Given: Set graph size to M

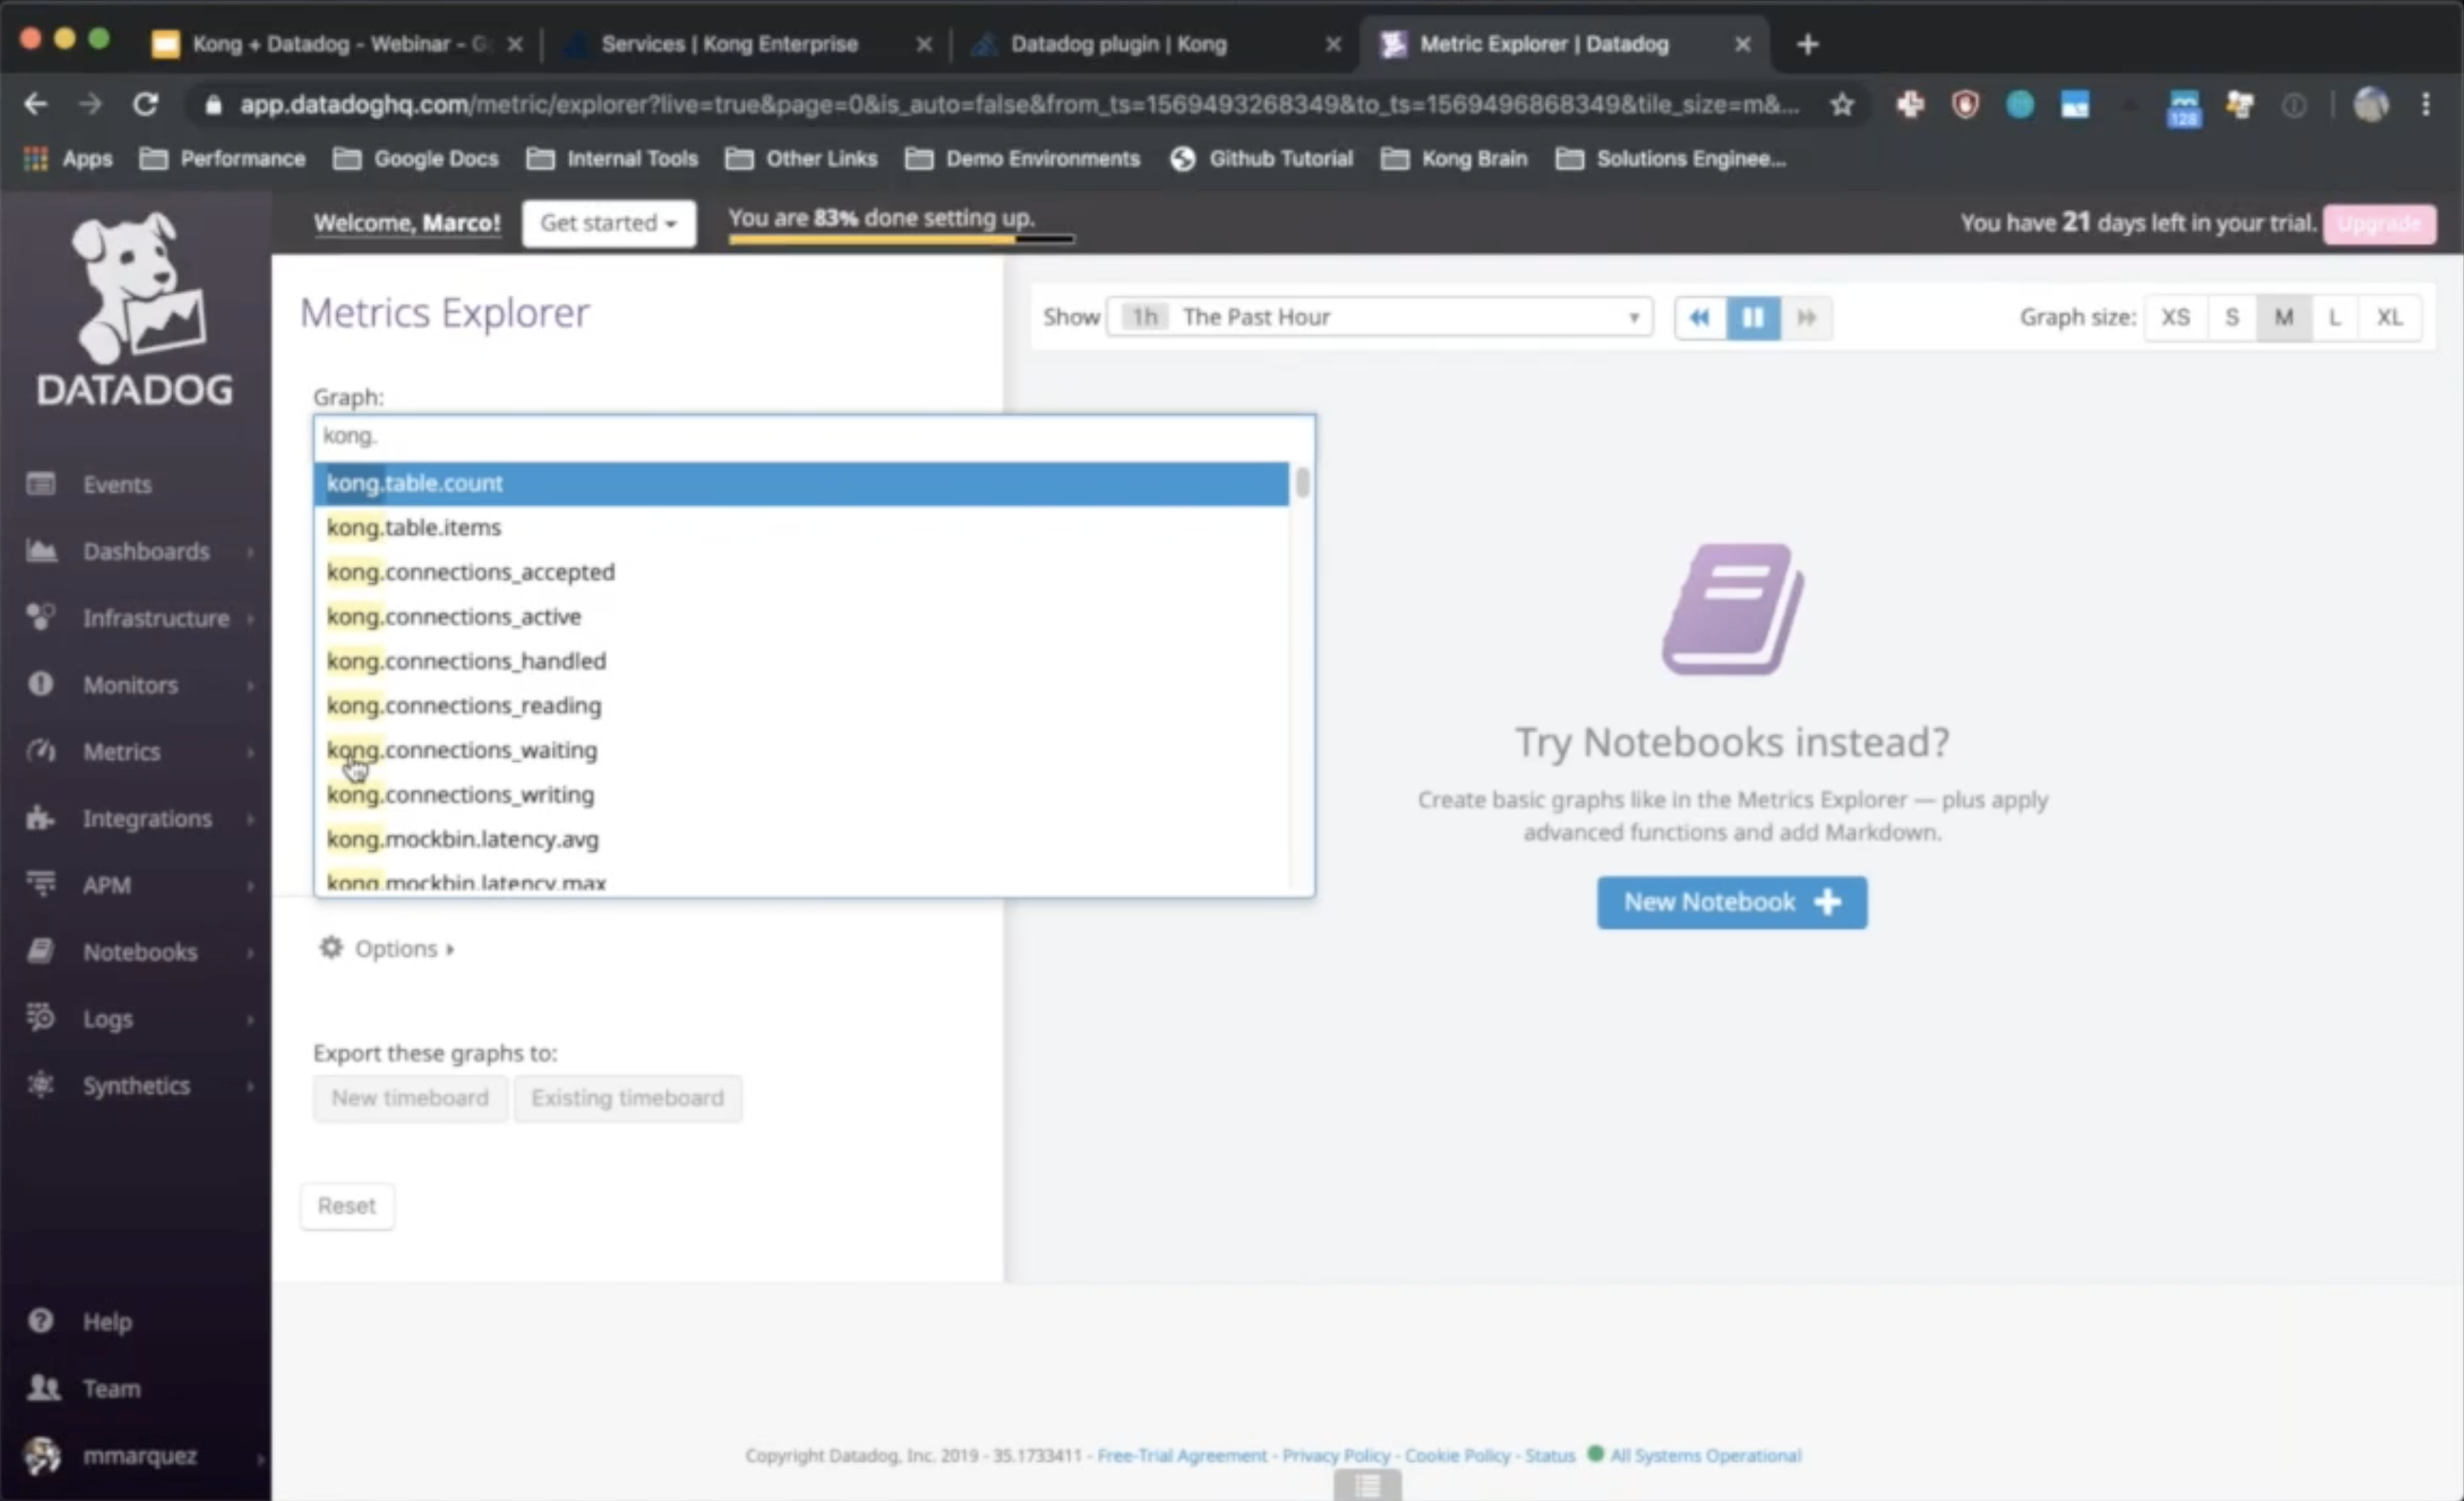Looking at the screenshot, I should click(x=2283, y=317).
